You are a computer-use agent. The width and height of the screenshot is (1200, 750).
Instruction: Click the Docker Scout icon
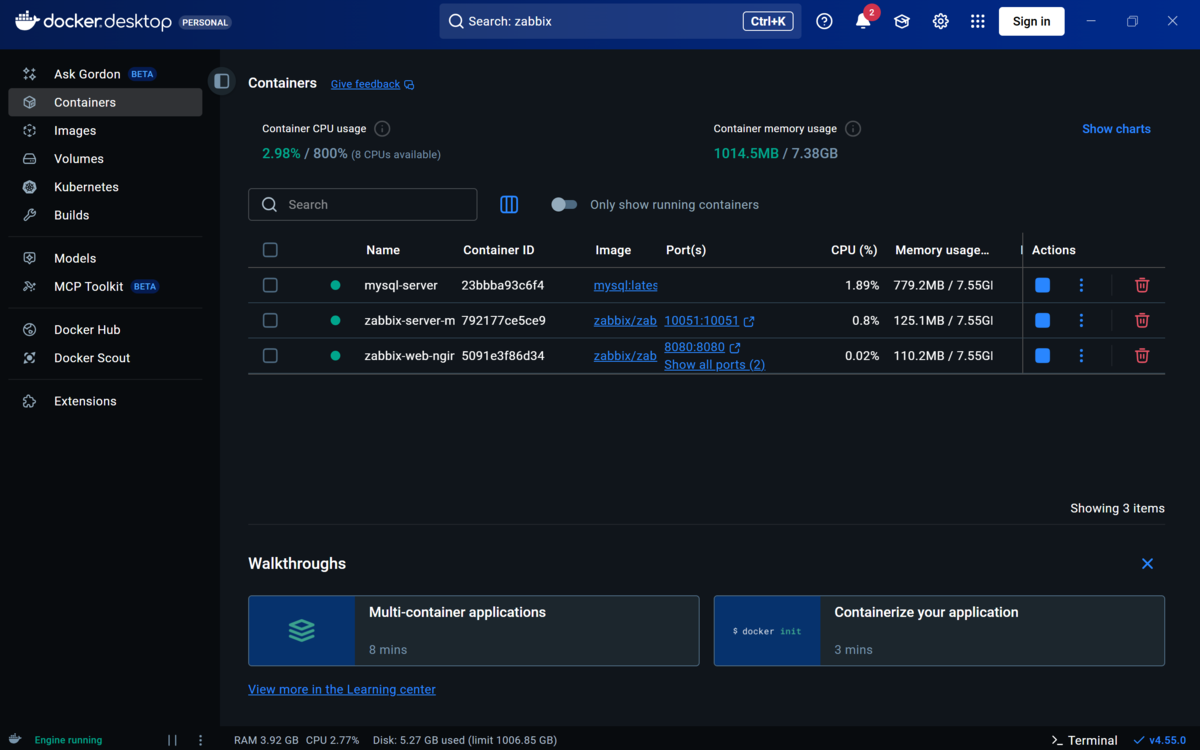pos(30,357)
